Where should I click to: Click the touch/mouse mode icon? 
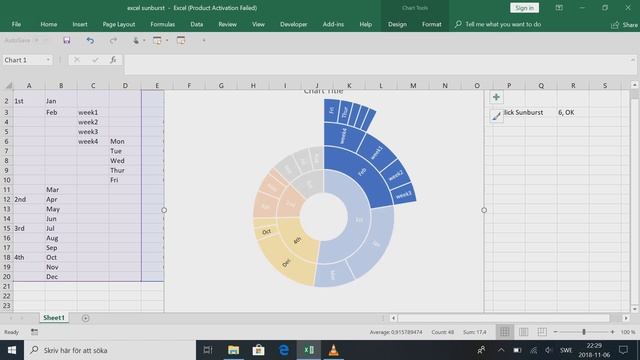pos(136,40)
